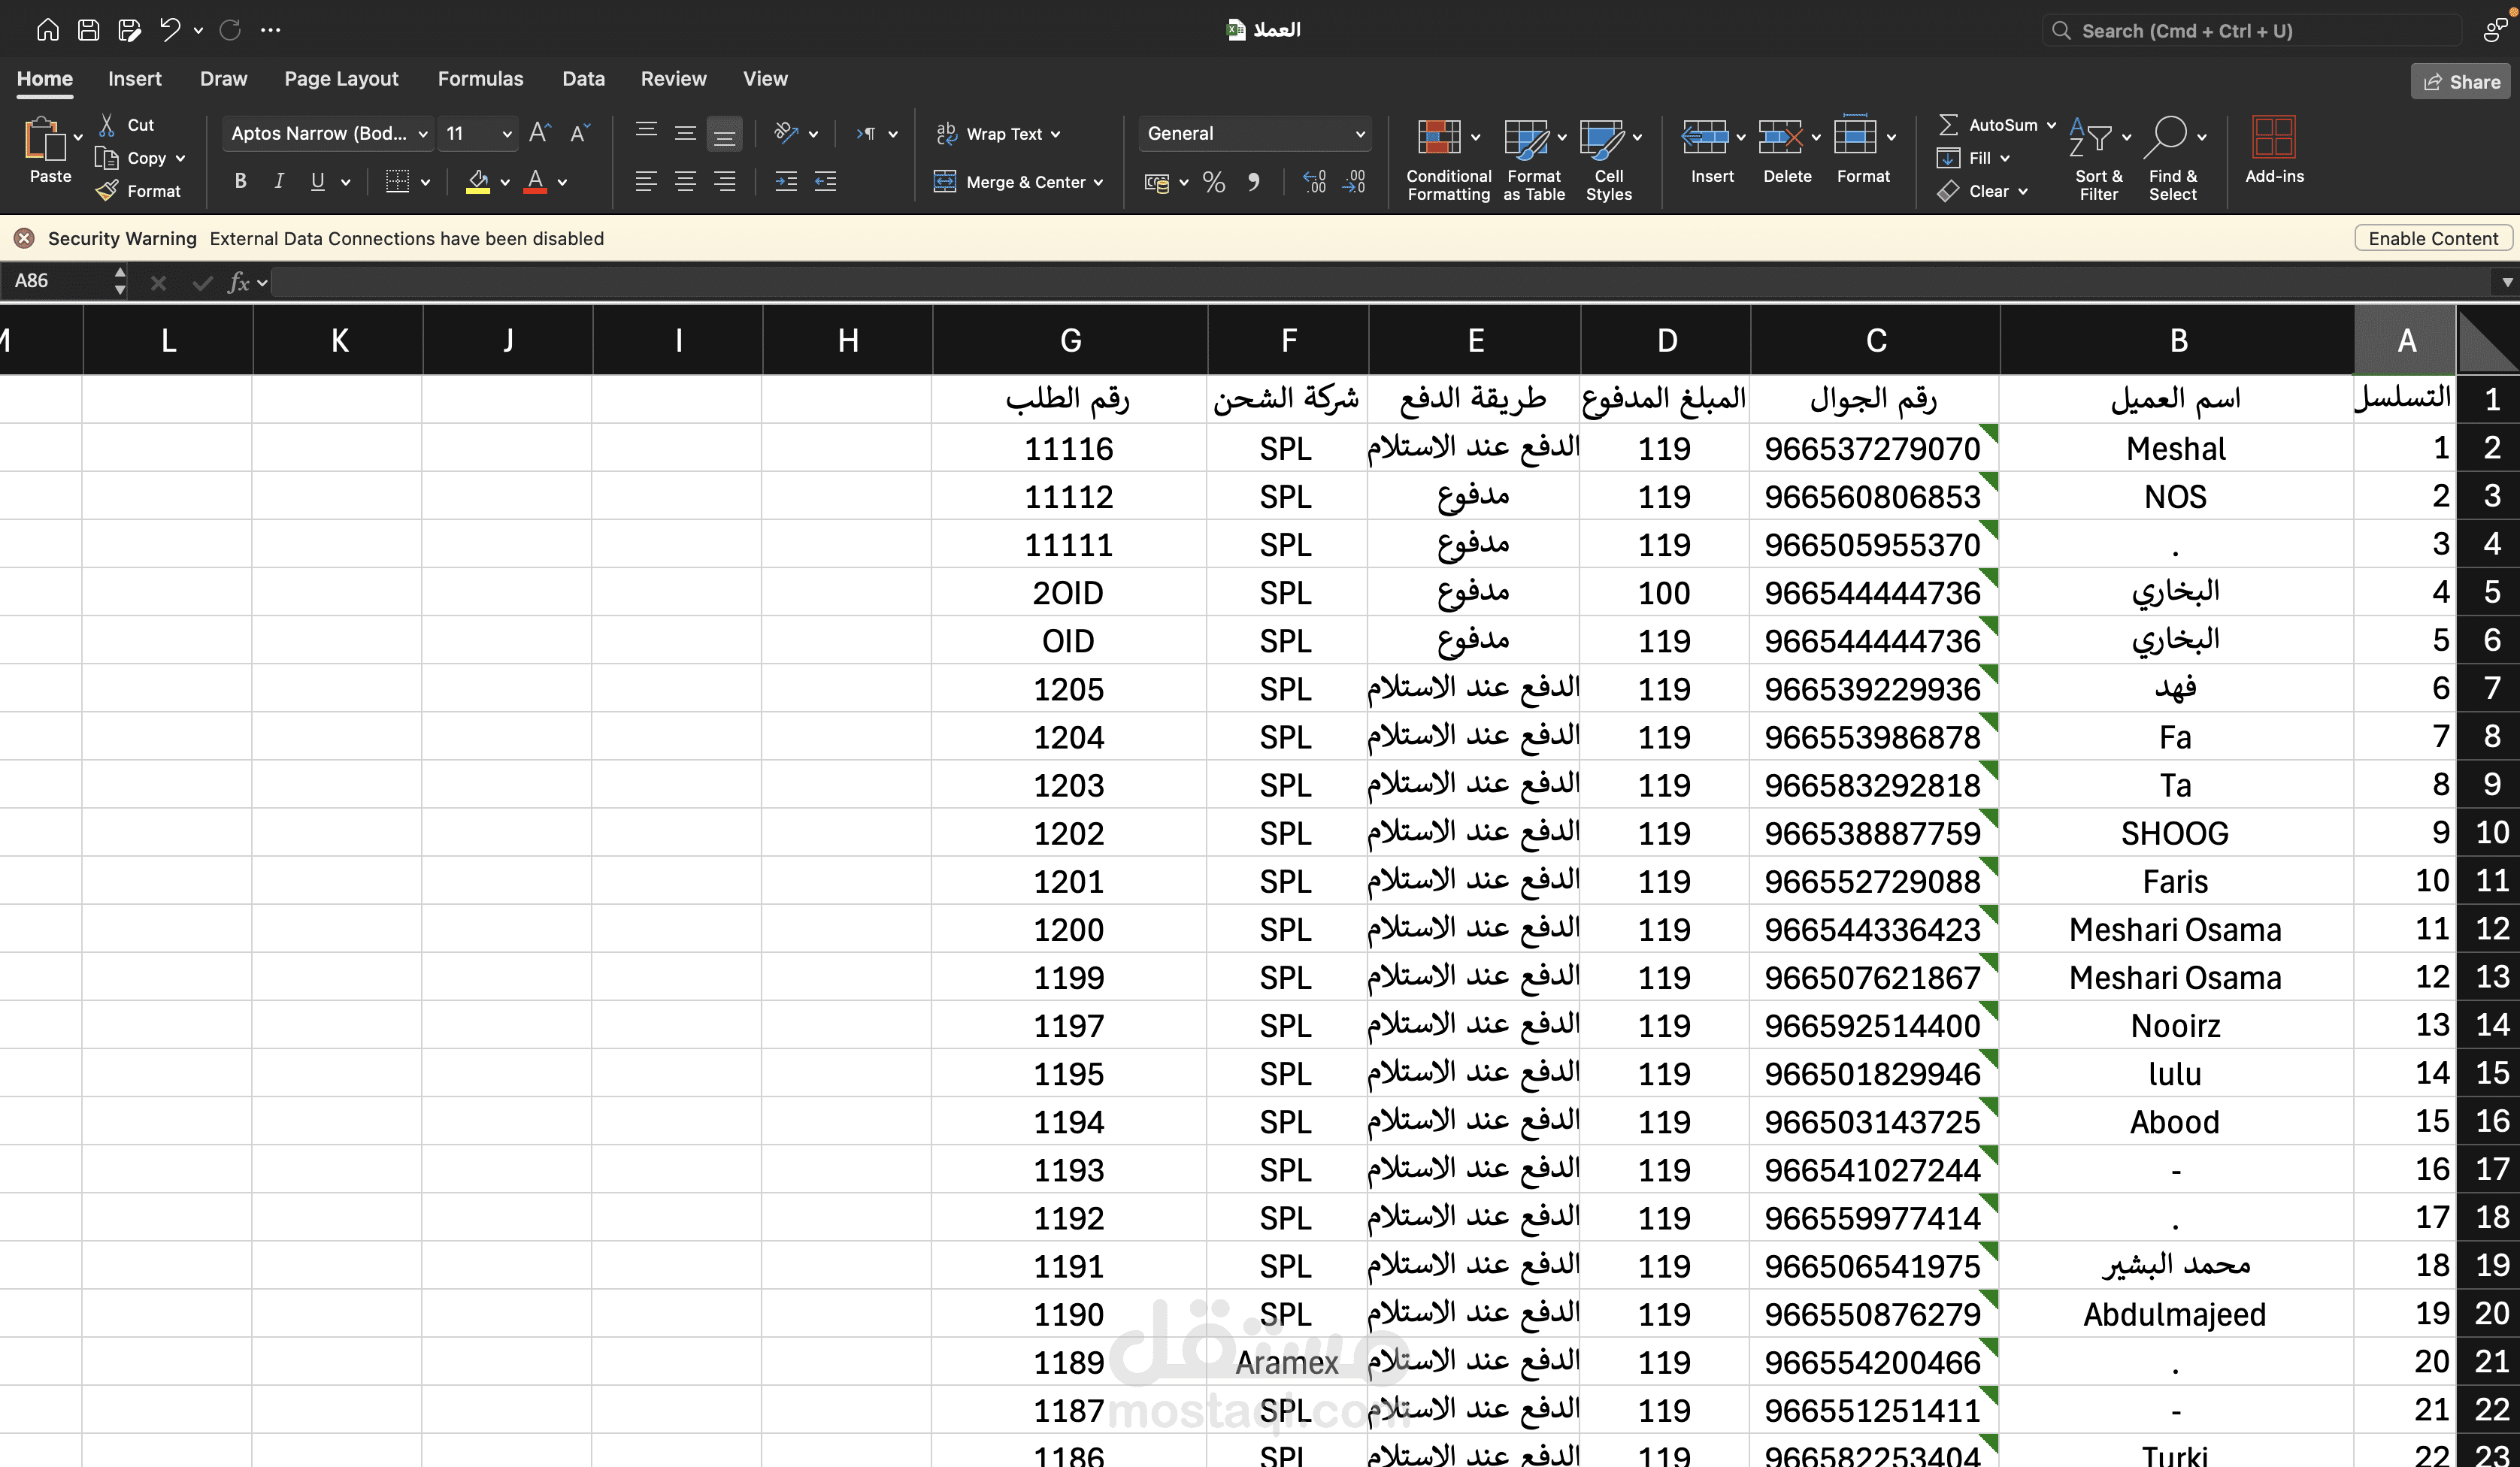Click the Insert cells icon
Image resolution: width=2520 pixels, height=1467 pixels.
tap(1704, 137)
